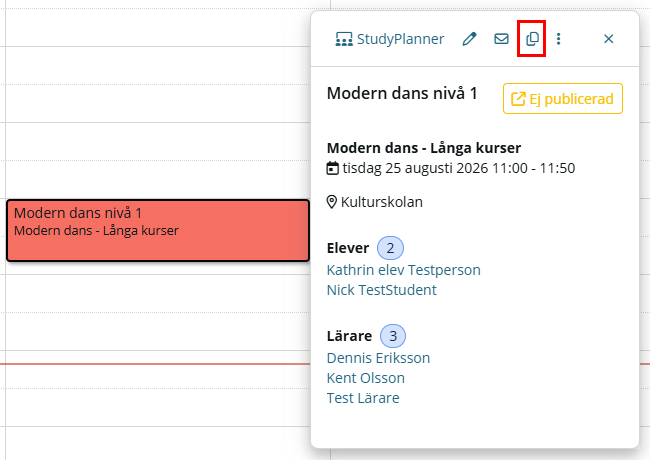Image resolution: width=650 pixels, height=460 pixels.
Task: Click the Kulturskolan location text
Action: pos(381,202)
